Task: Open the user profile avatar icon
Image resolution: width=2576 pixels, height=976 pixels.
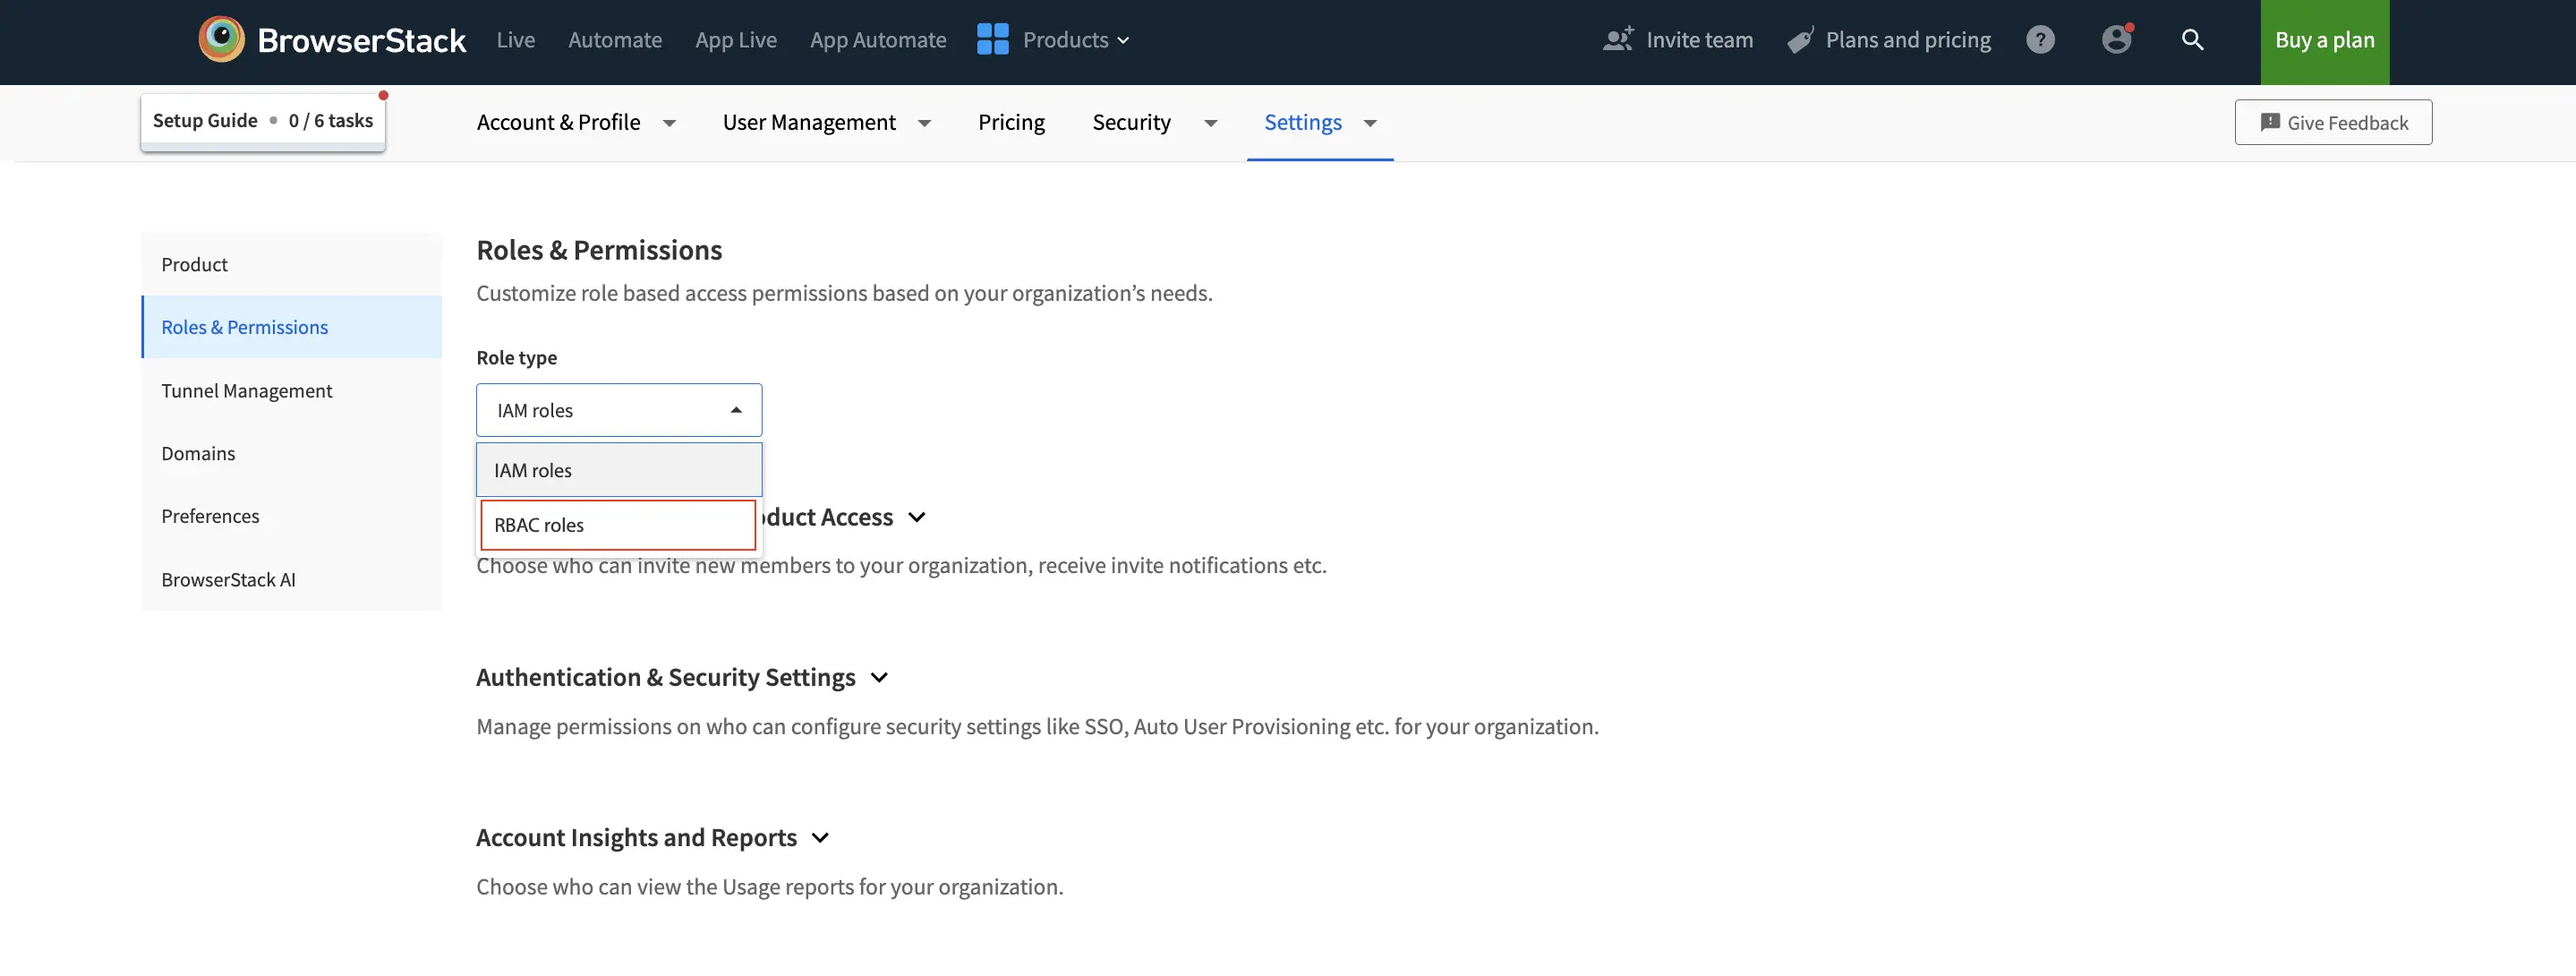Action: (x=2117, y=40)
